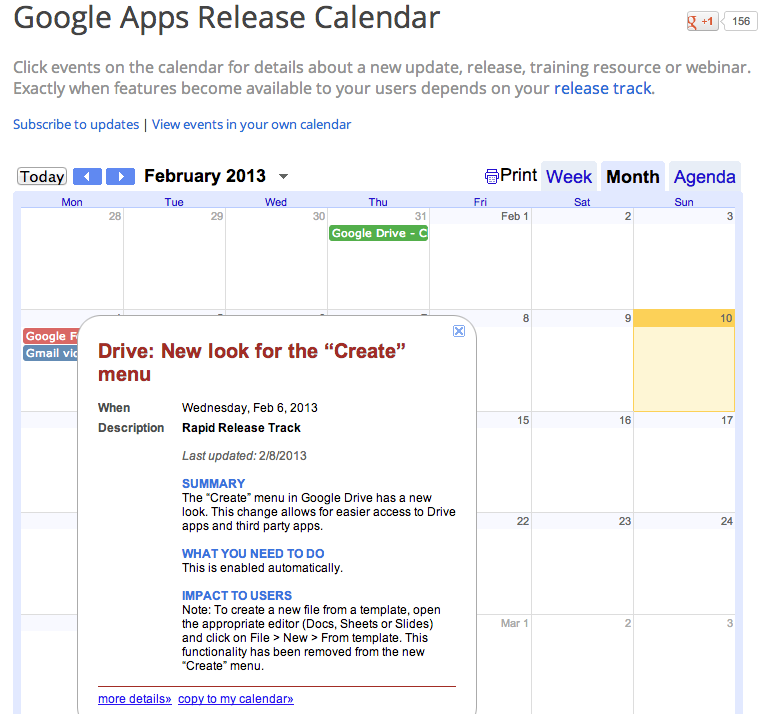Click day number 24
The width and height of the screenshot is (759, 714).
pyautogui.click(x=727, y=521)
